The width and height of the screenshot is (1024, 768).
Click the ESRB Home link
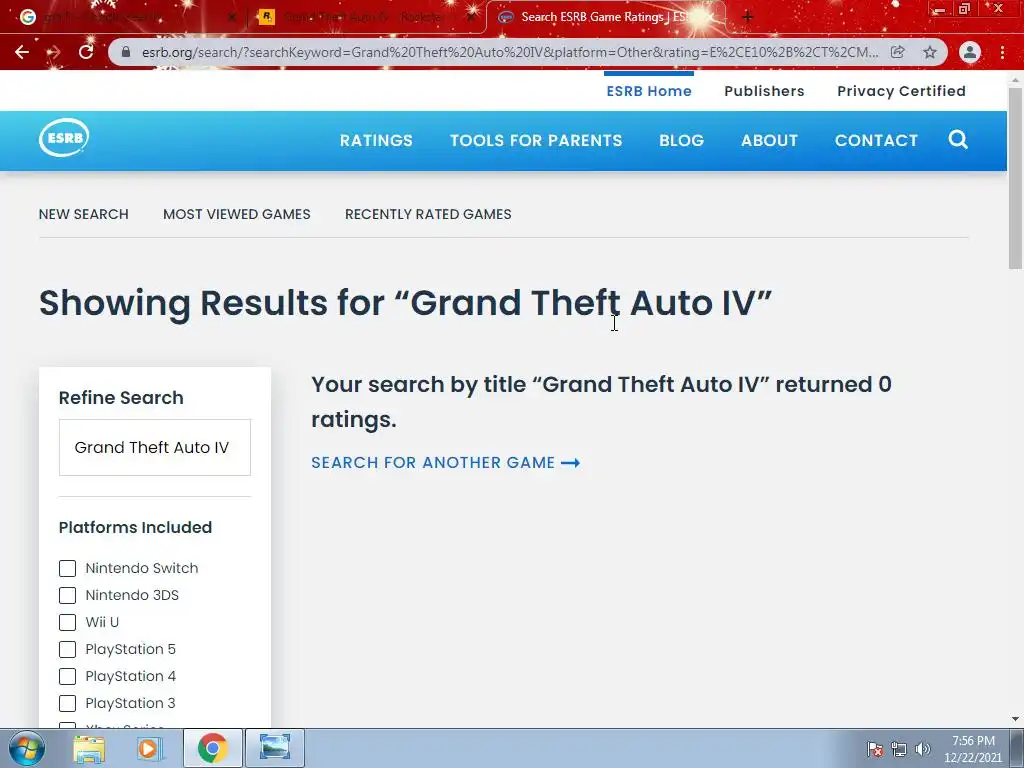pos(648,91)
